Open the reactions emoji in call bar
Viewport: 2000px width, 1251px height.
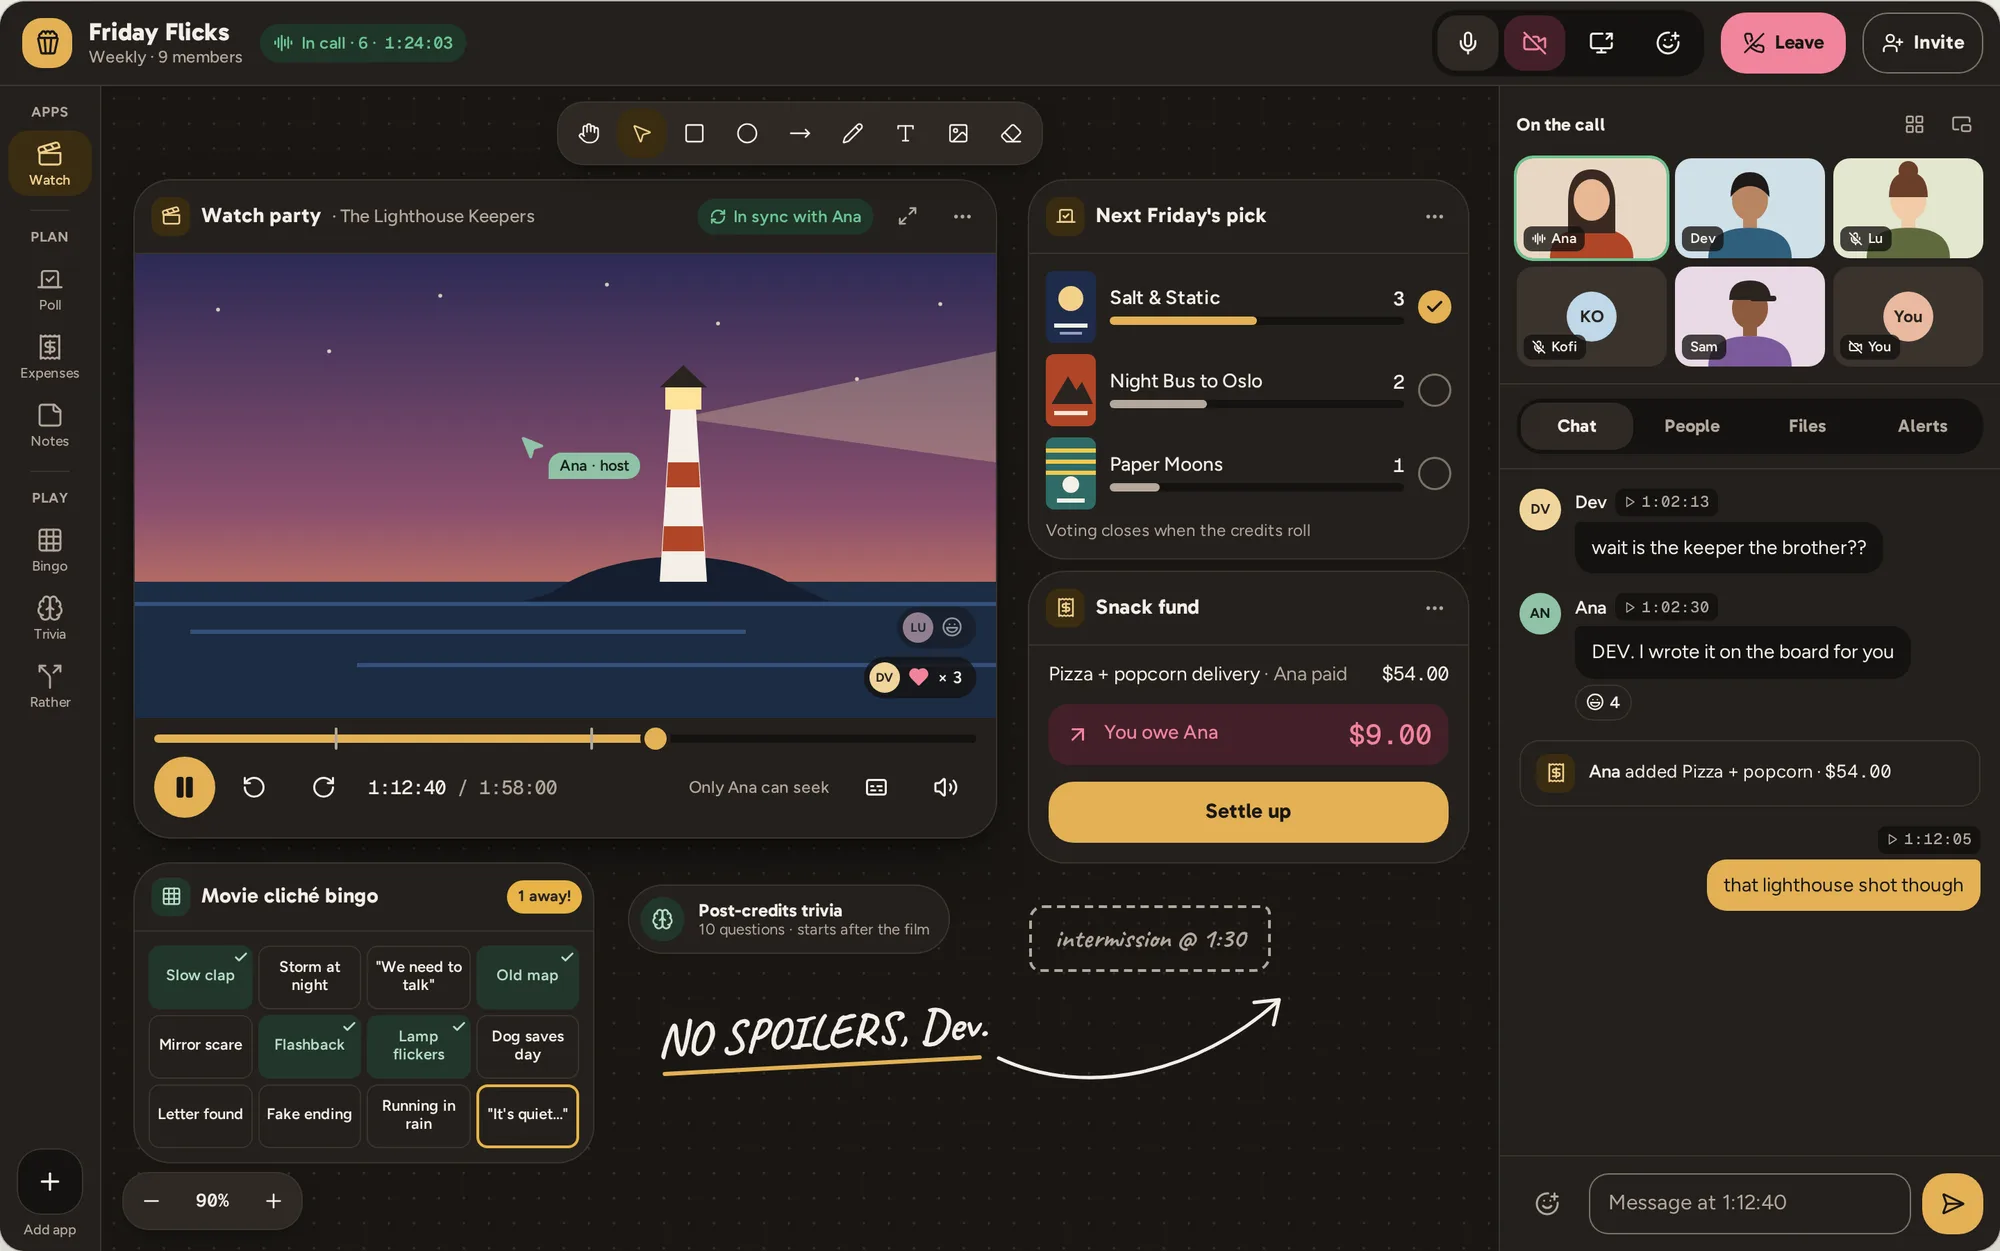point(1668,42)
